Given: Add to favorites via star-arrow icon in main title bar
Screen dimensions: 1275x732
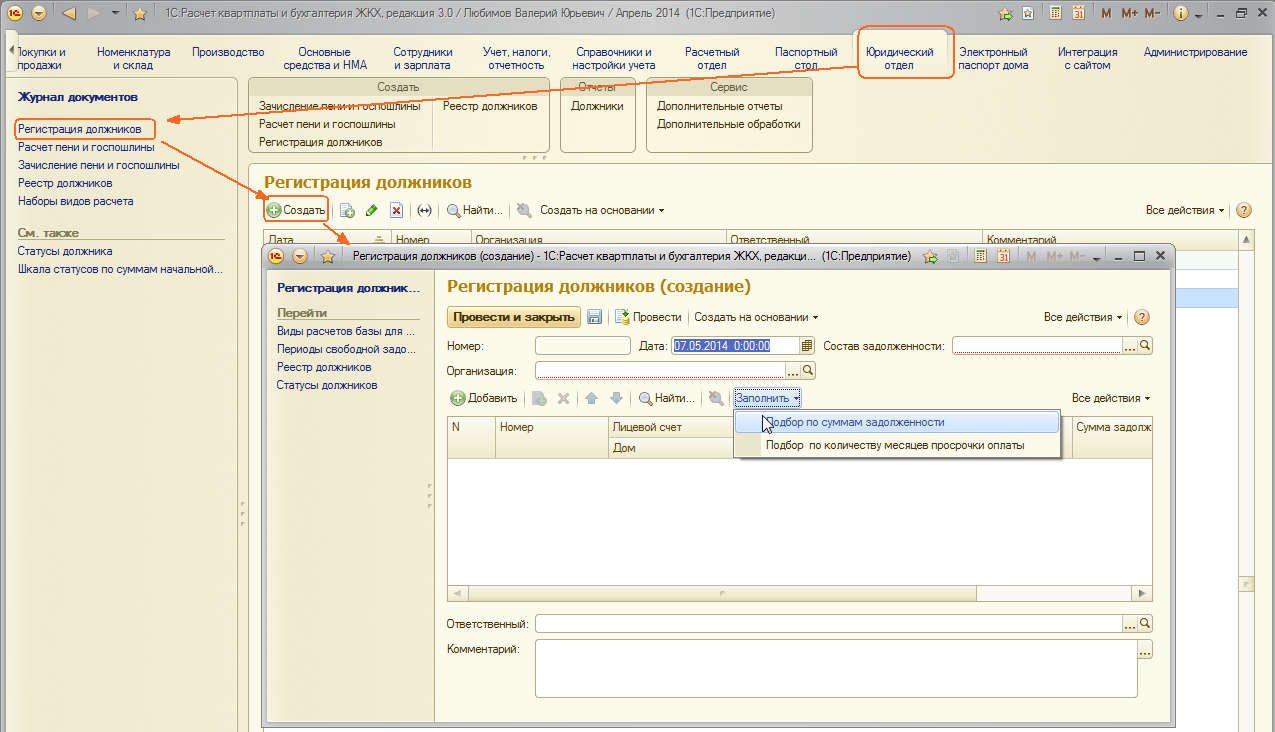Looking at the screenshot, I should [x=1006, y=14].
